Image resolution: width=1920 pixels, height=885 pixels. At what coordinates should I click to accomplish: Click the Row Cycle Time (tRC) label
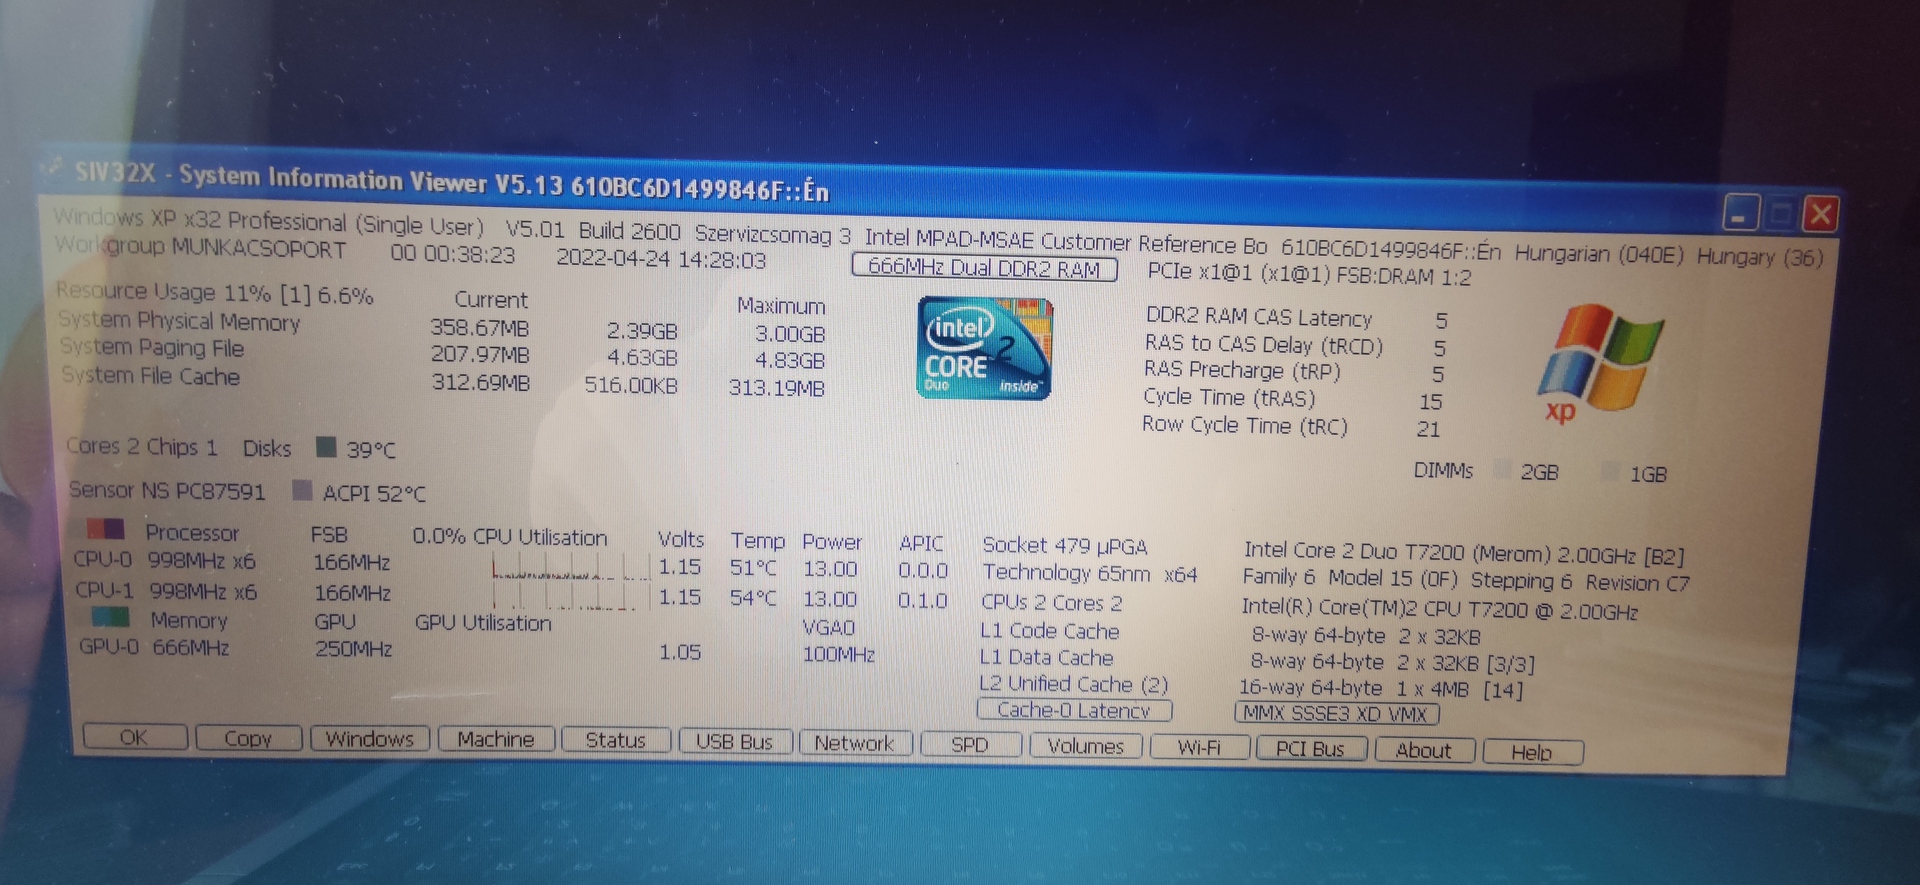tap(1245, 425)
